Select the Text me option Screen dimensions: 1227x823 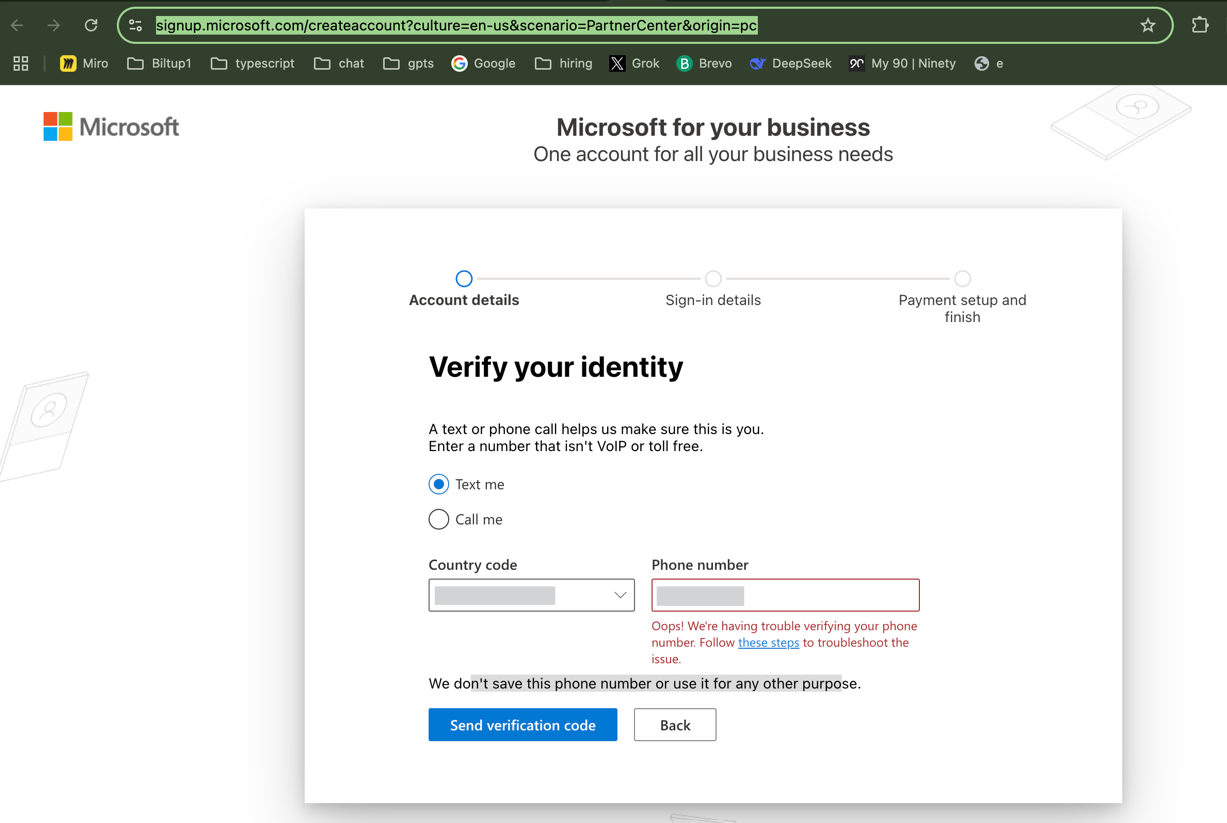[x=438, y=484]
